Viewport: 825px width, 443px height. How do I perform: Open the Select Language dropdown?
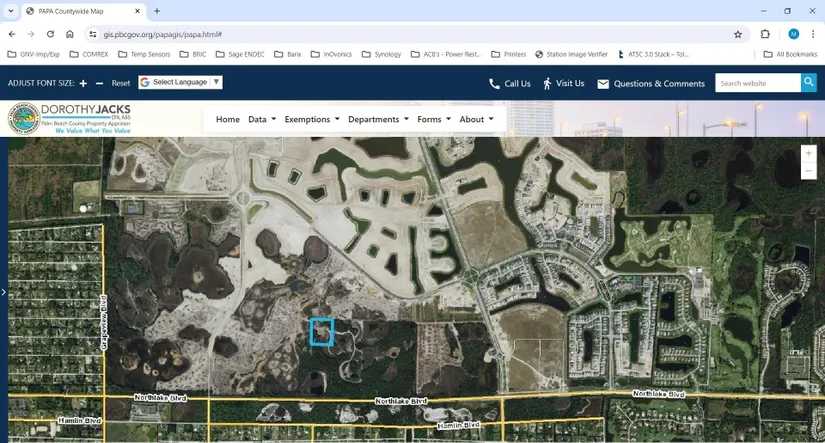click(180, 82)
